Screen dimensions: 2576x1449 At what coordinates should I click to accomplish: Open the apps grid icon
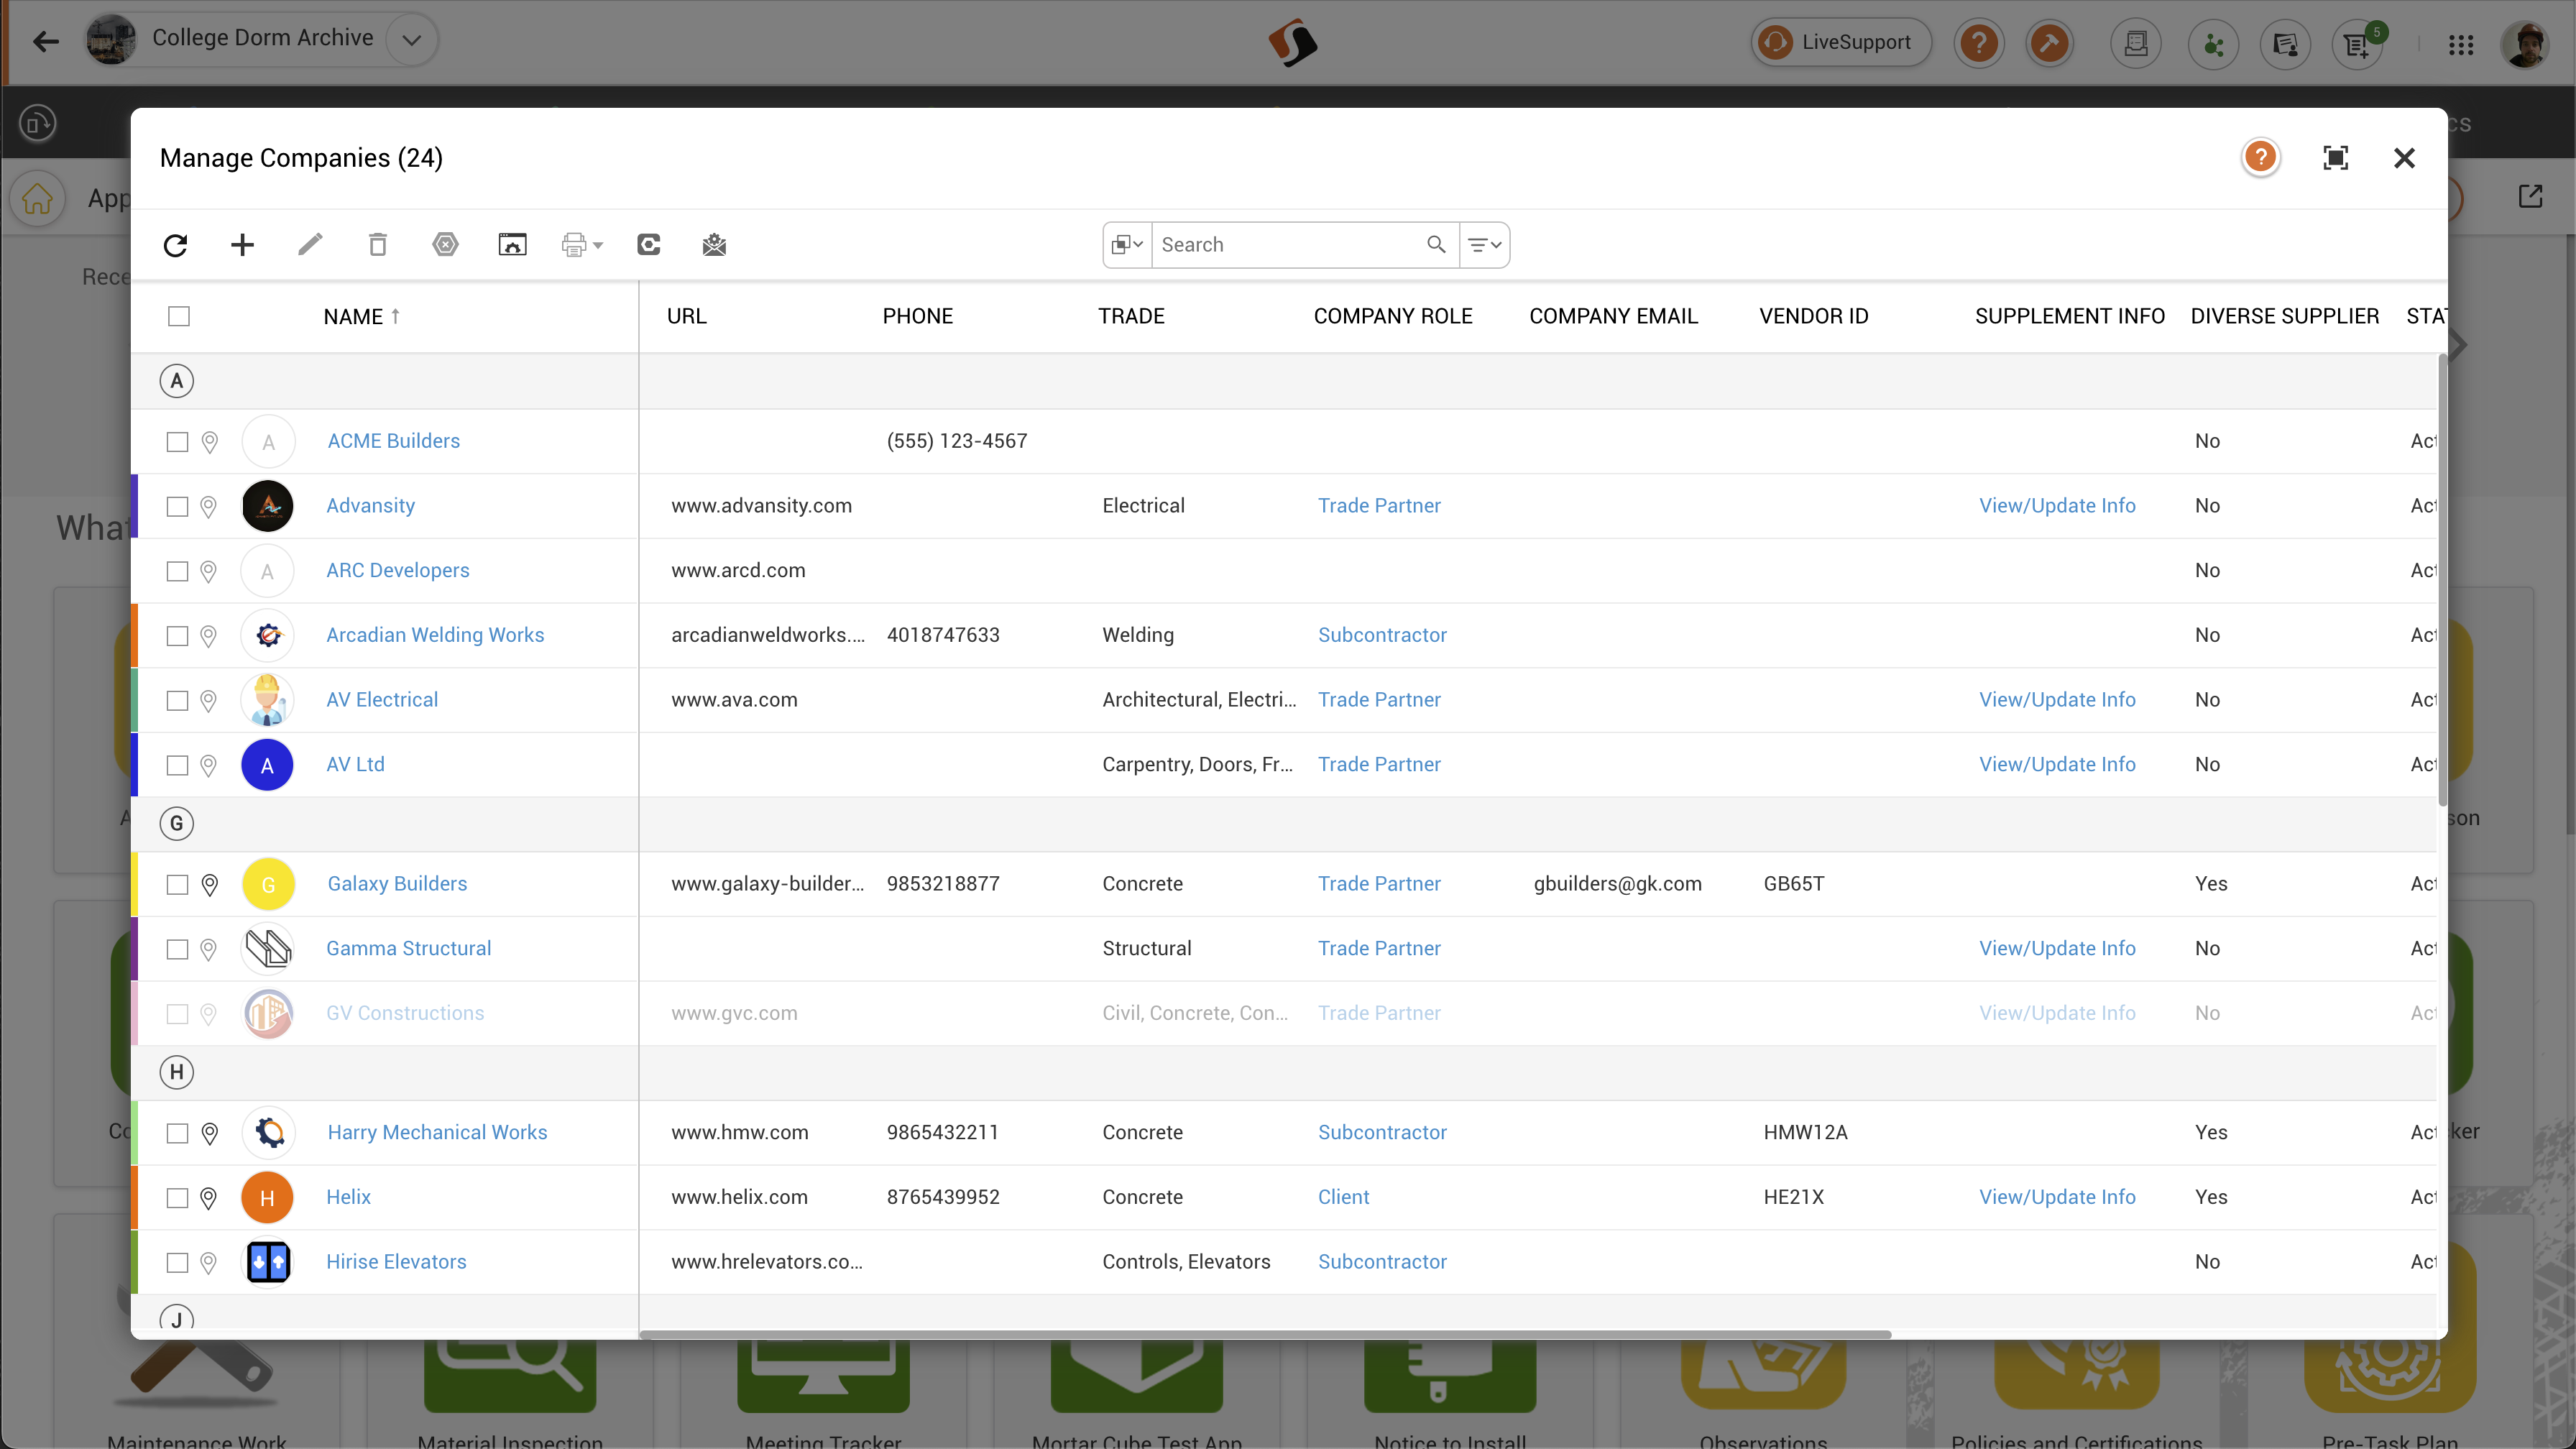pos(2461,44)
